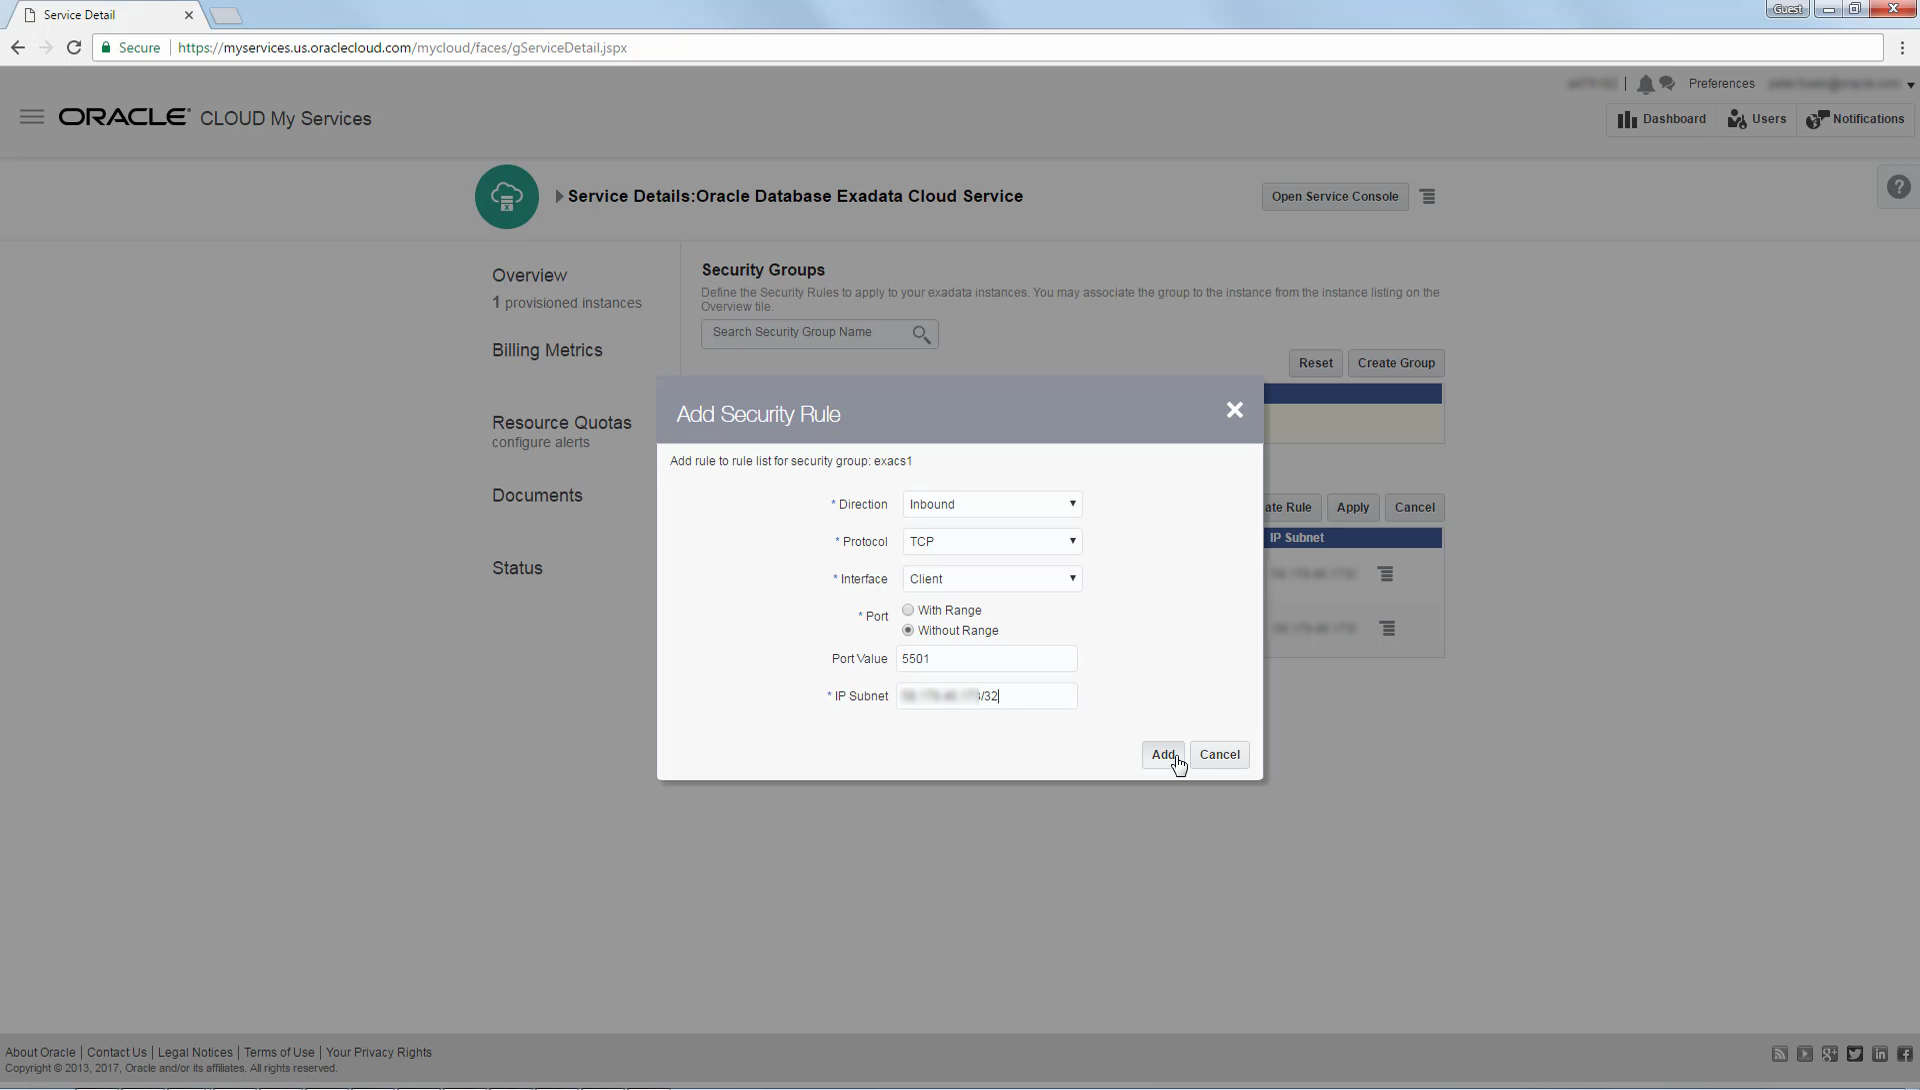Screen dimensions: 1920x1090
Task: Click the Twitter icon in footer
Action: pyautogui.click(x=1855, y=1054)
